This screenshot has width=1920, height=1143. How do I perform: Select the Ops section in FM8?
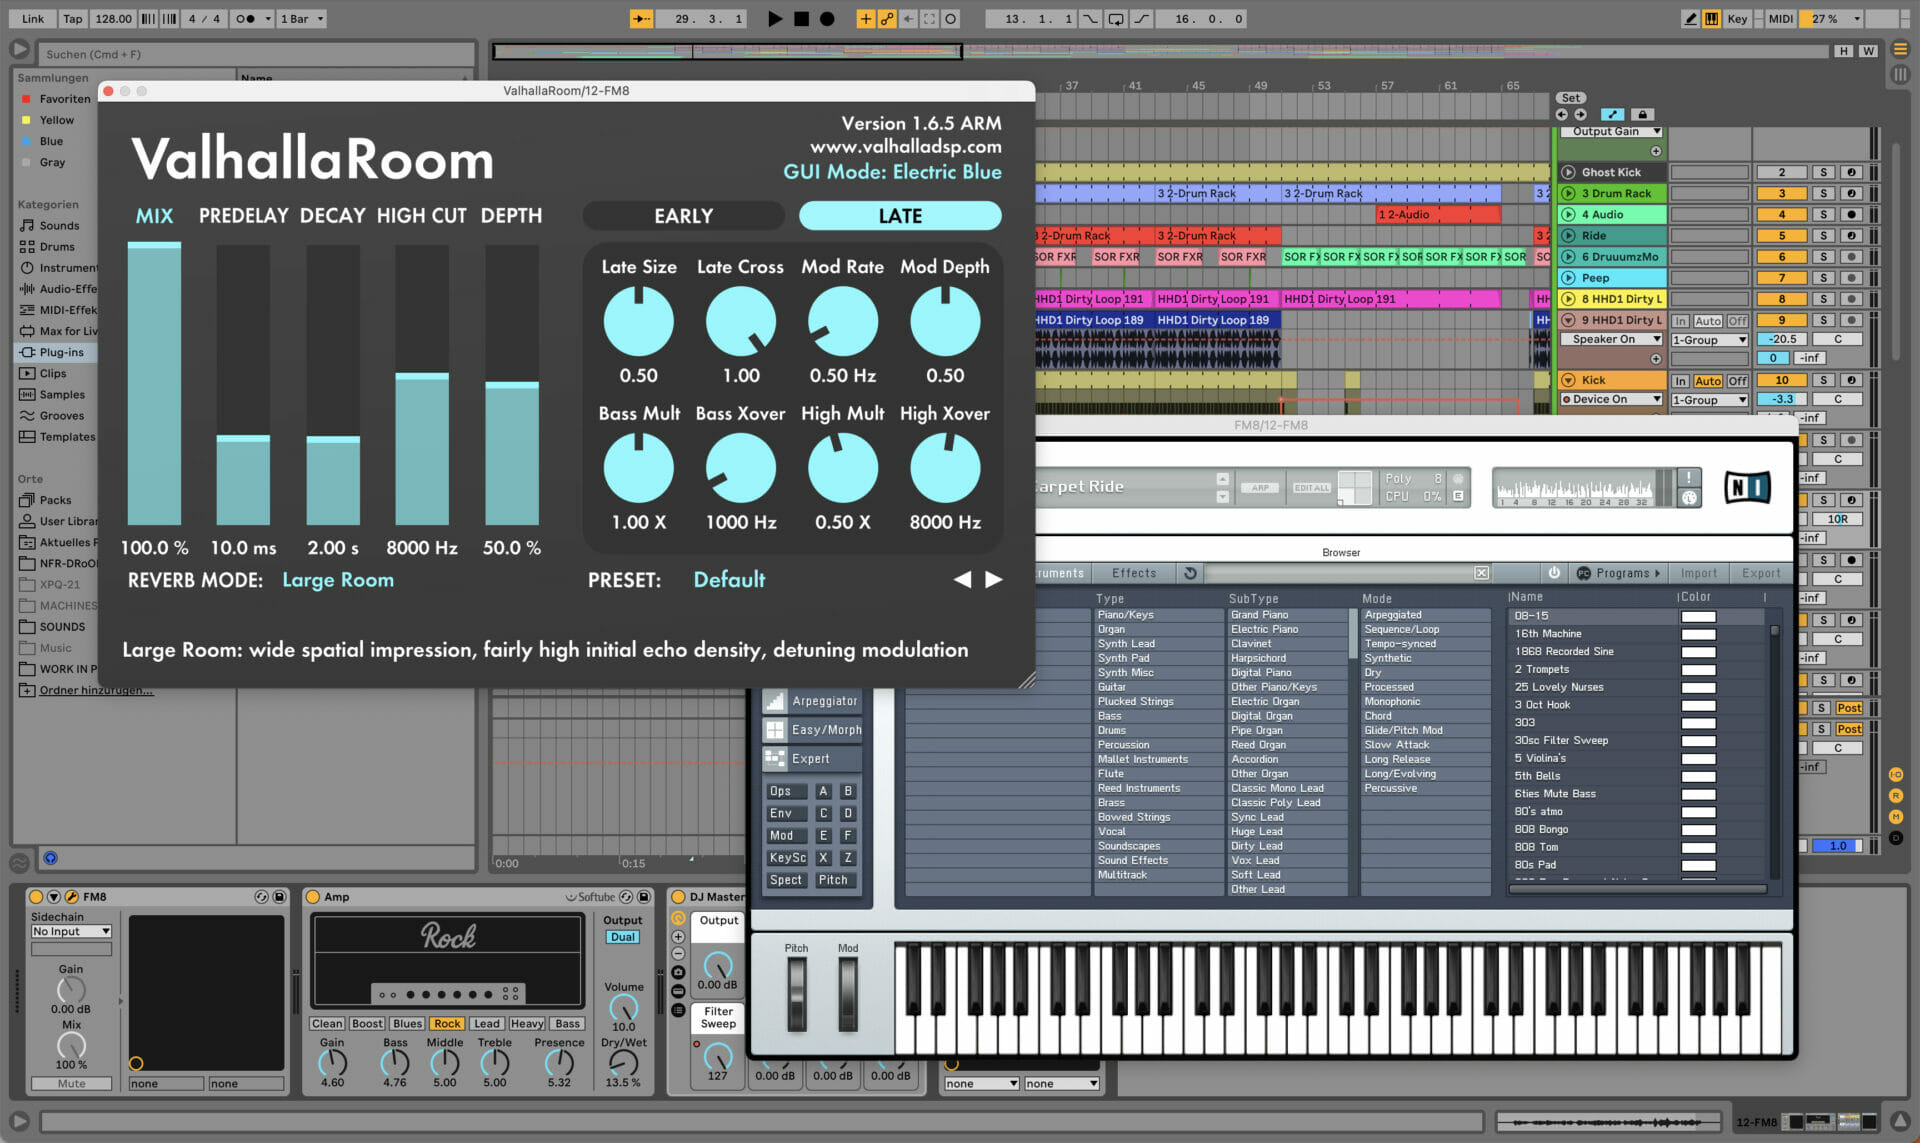pyautogui.click(x=786, y=791)
